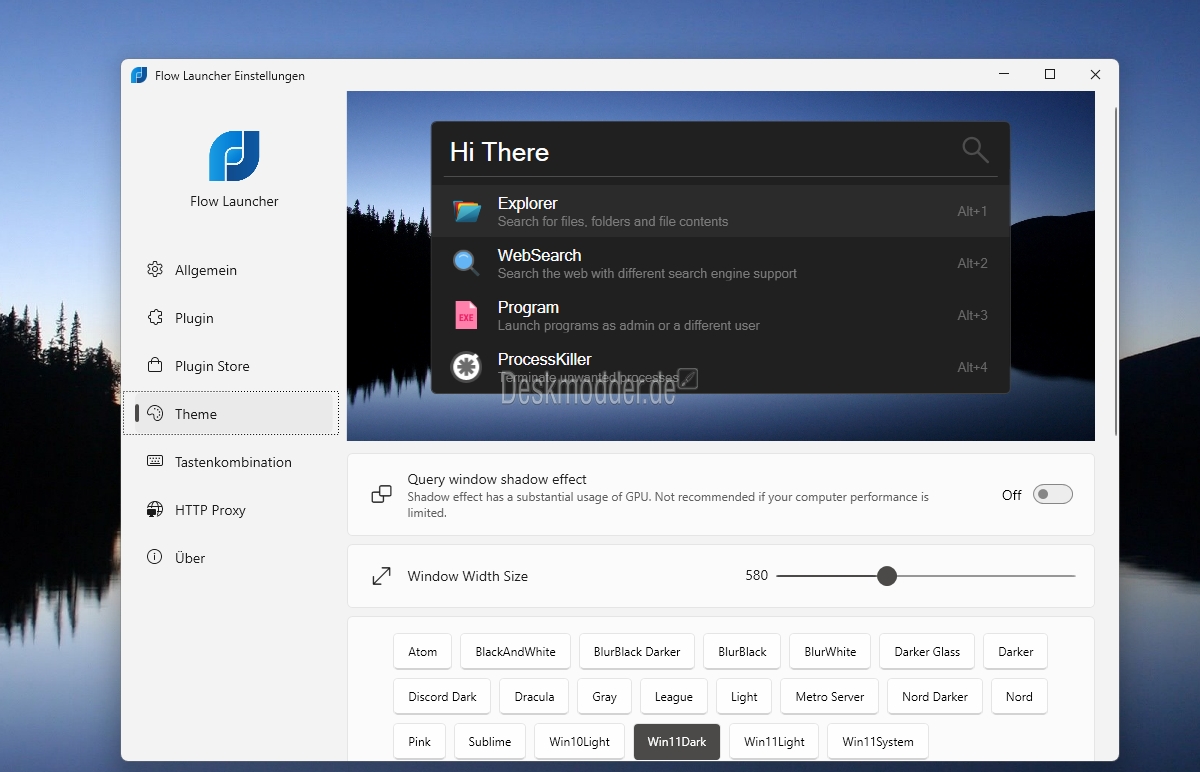Click the search magnifier in the preview
Image resolution: width=1200 pixels, height=772 pixels.
point(975,151)
